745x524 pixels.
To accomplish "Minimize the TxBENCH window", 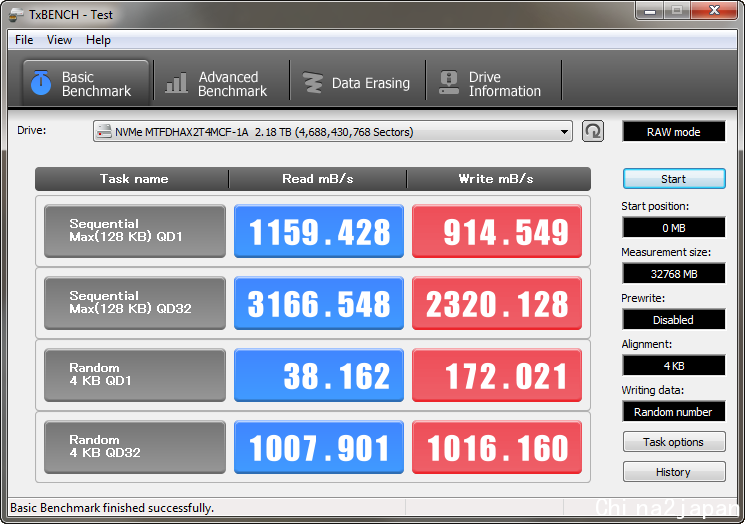I will tap(650, 10).
